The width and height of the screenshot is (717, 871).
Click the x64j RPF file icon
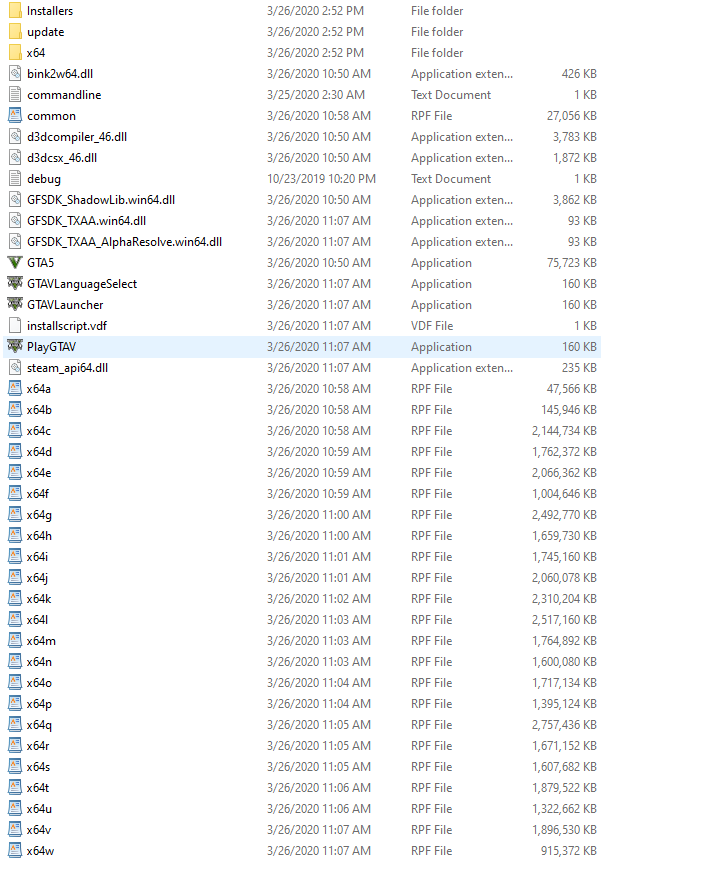(x=16, y=578)
